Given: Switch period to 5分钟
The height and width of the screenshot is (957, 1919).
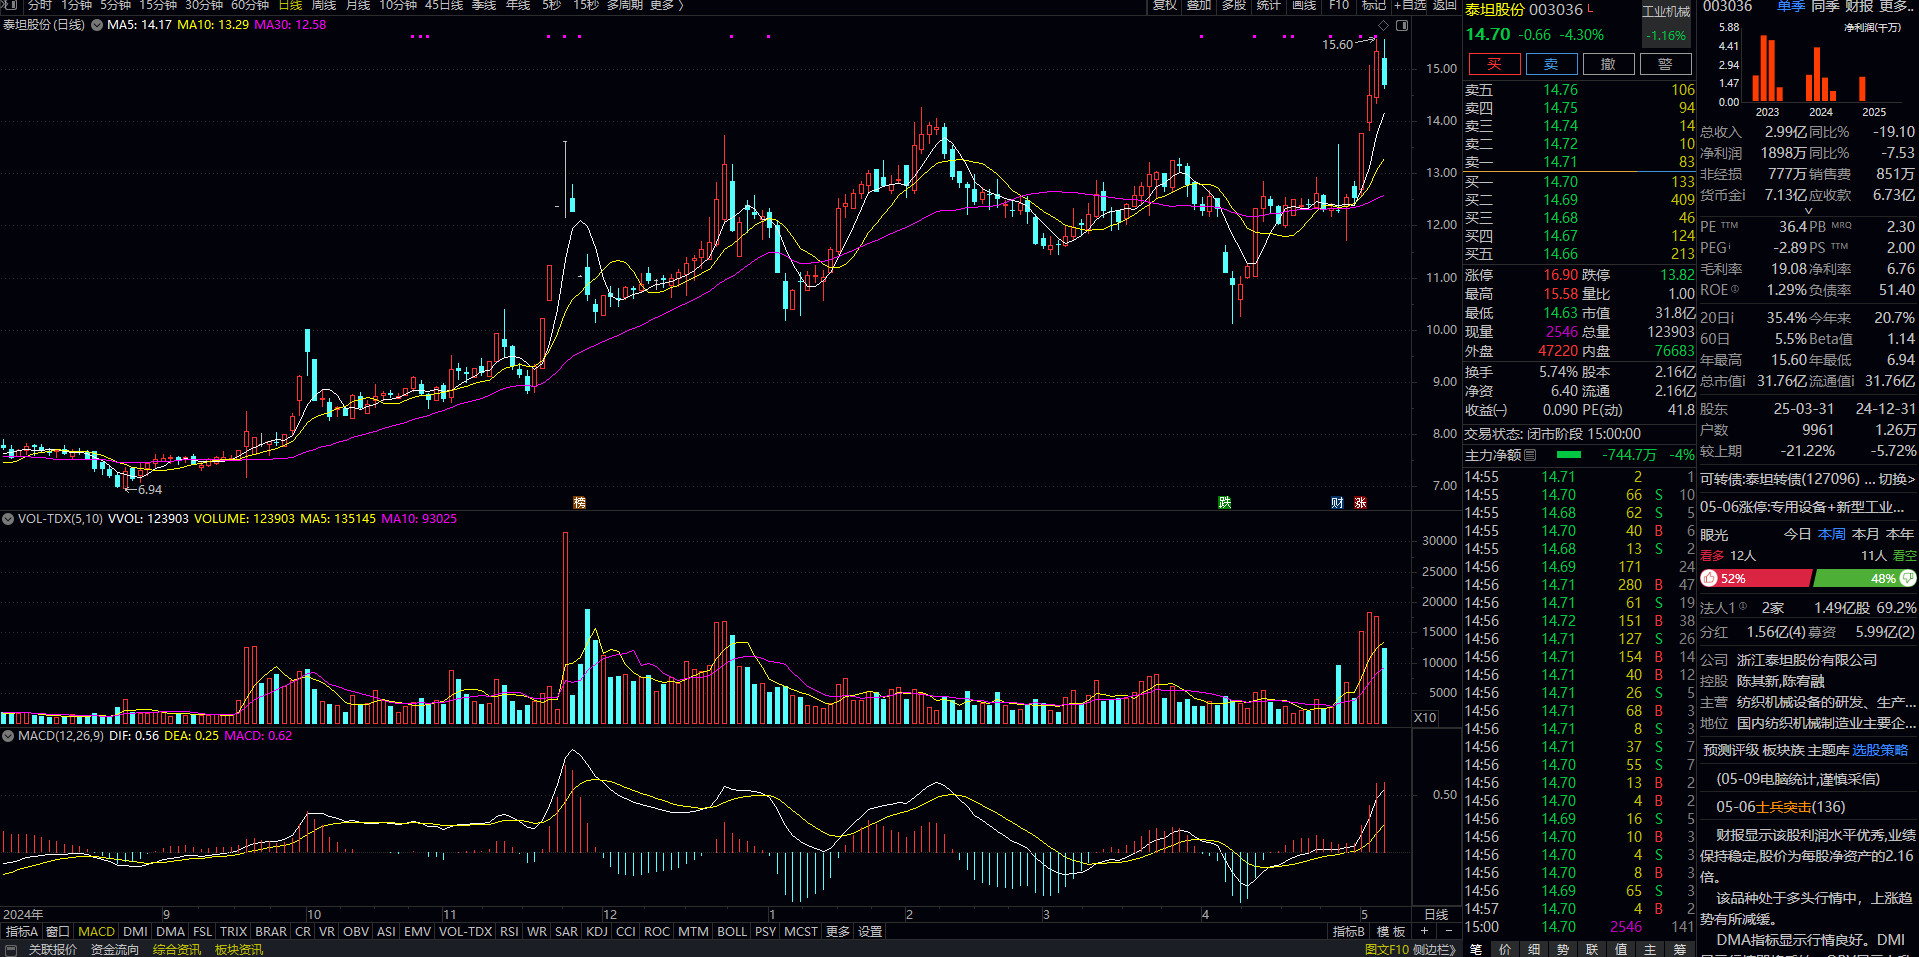Looking at the screenshot, I should [x=115, y=5].
